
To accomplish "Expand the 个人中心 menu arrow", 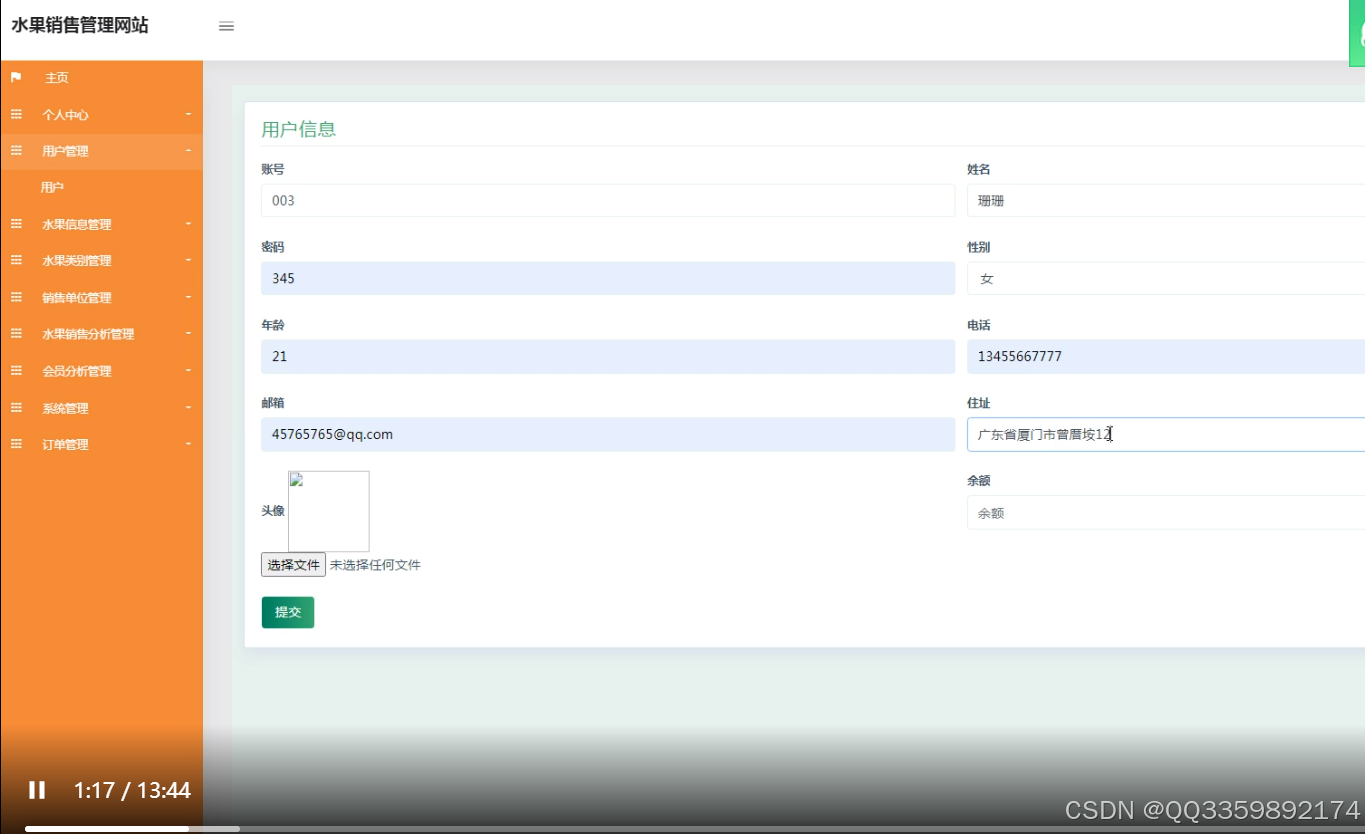I will pos(188,114).
